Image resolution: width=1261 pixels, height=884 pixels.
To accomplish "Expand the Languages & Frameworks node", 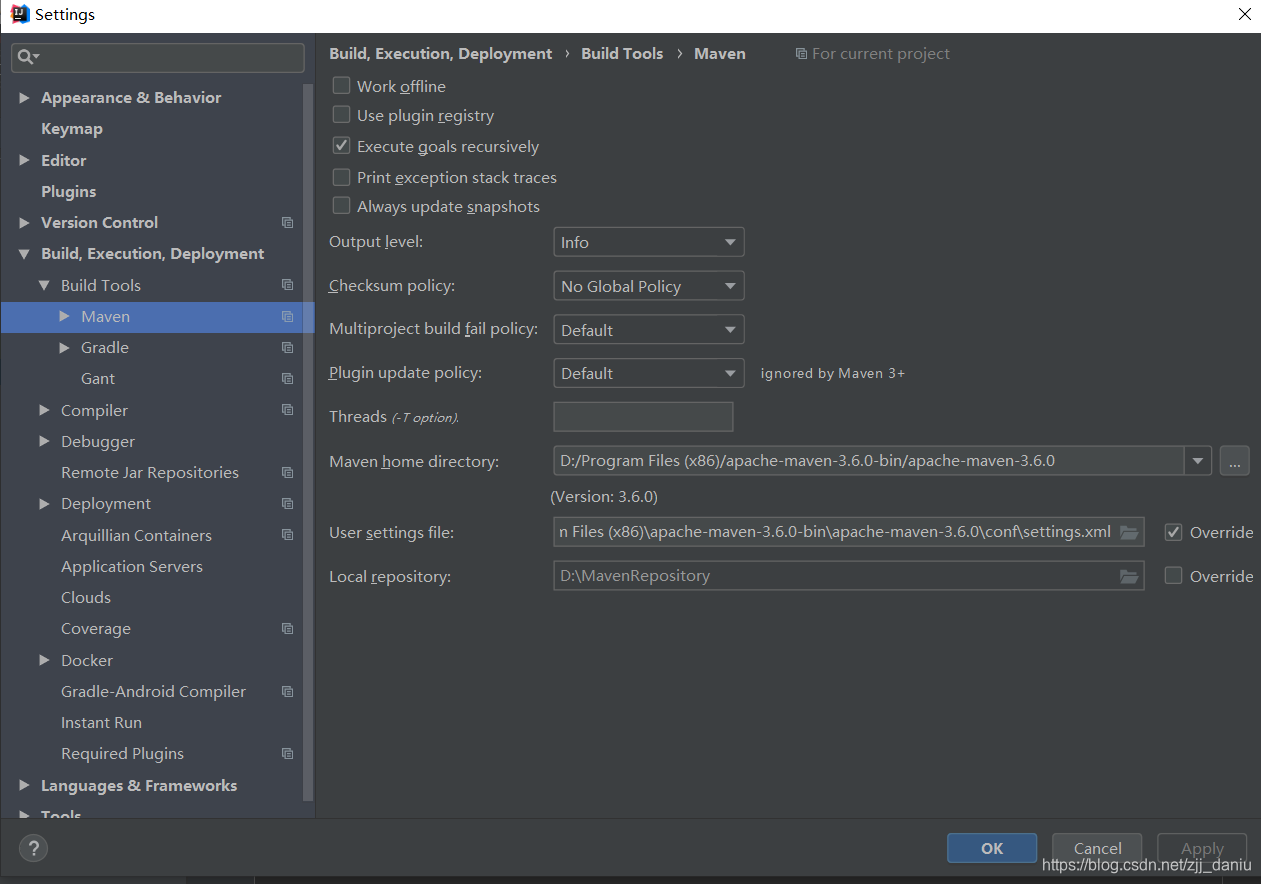I will pos(24,786).
